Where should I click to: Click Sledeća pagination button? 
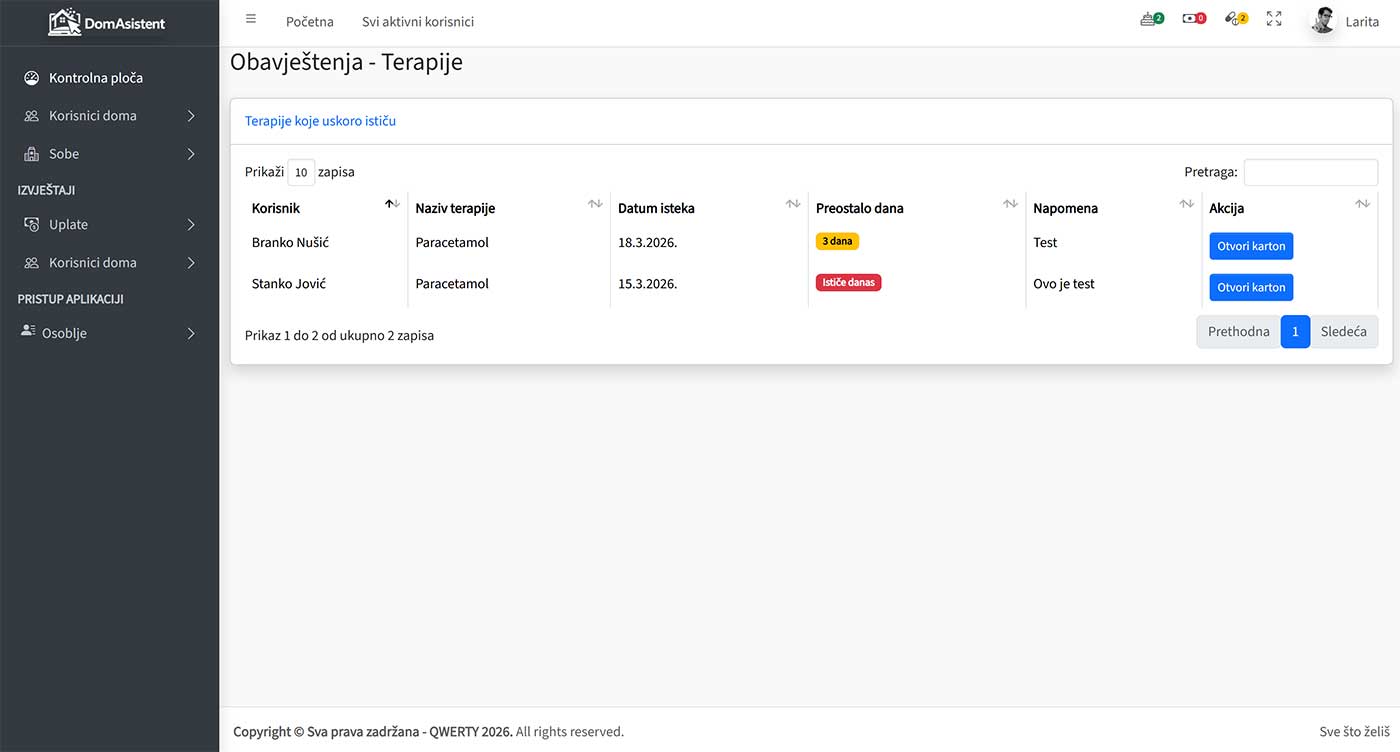[x=1343, y=332]
